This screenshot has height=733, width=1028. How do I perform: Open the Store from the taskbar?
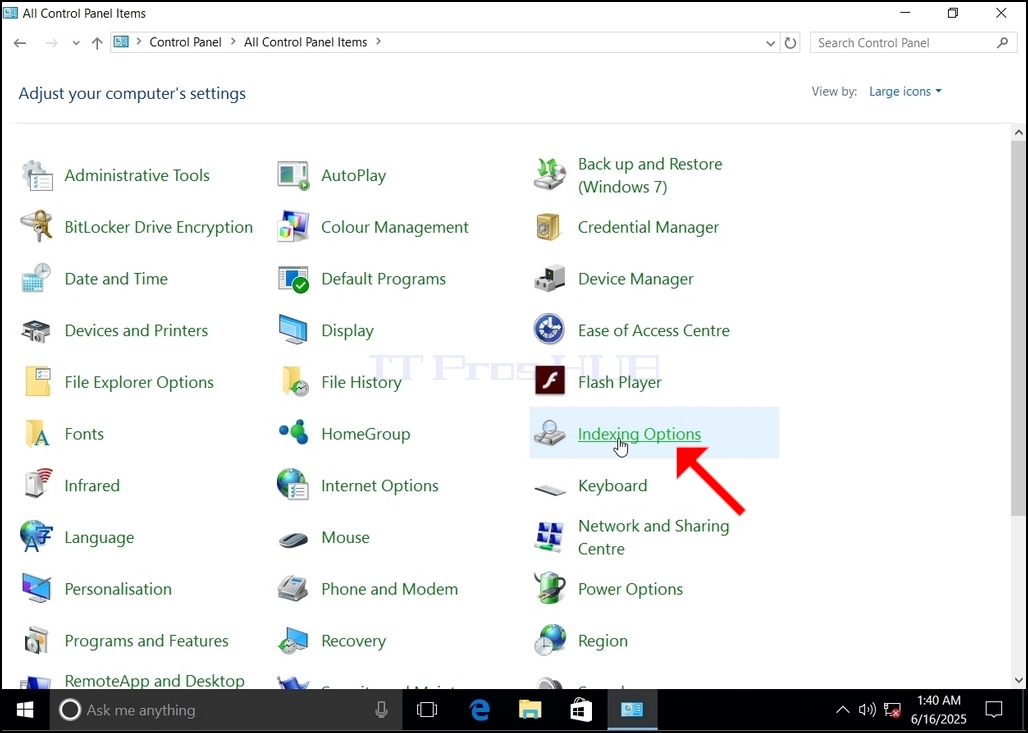pyautogui.click(x=581, y=709)
